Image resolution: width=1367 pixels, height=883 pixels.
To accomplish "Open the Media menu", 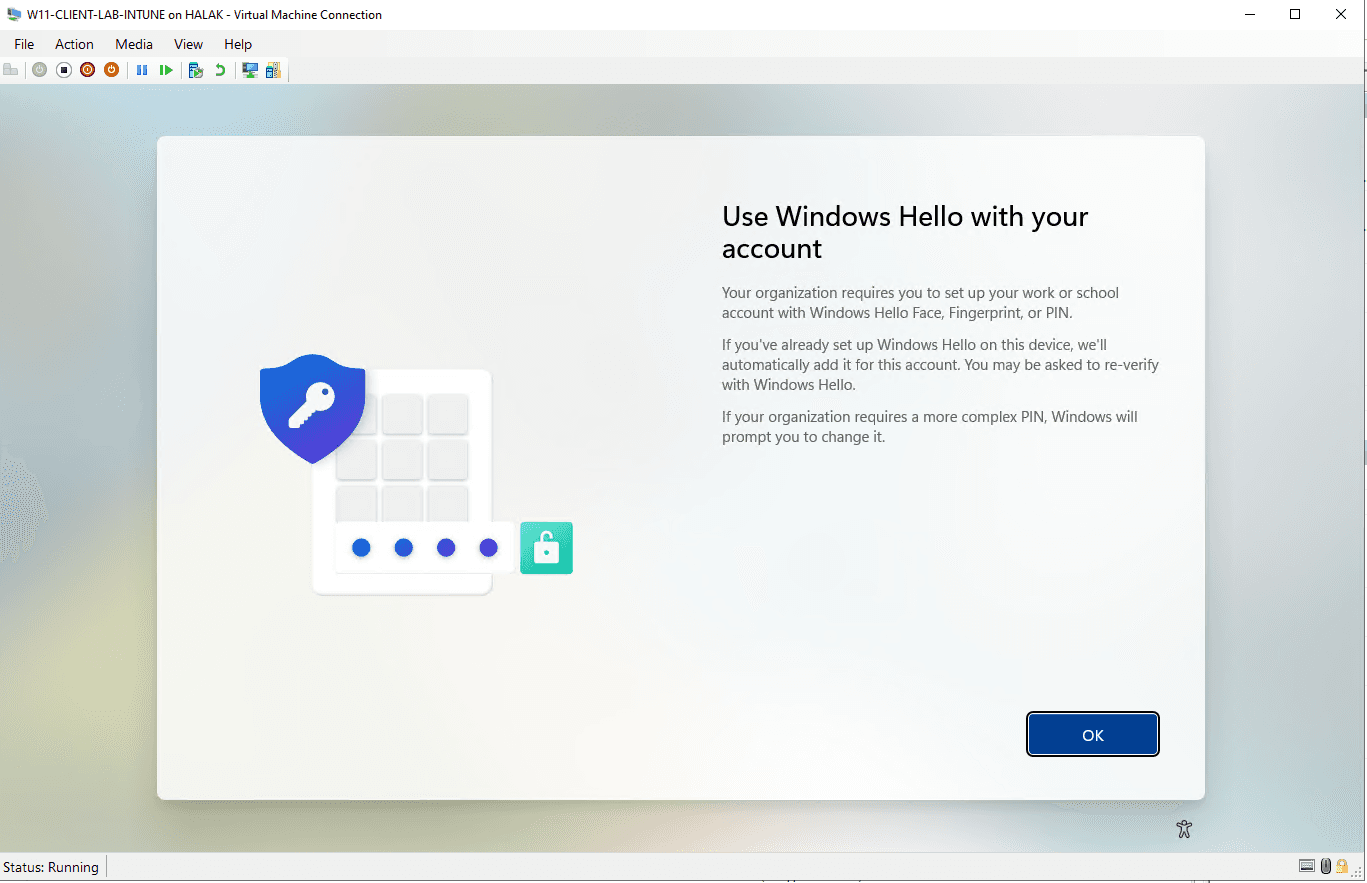I will (x=134, y=44).
